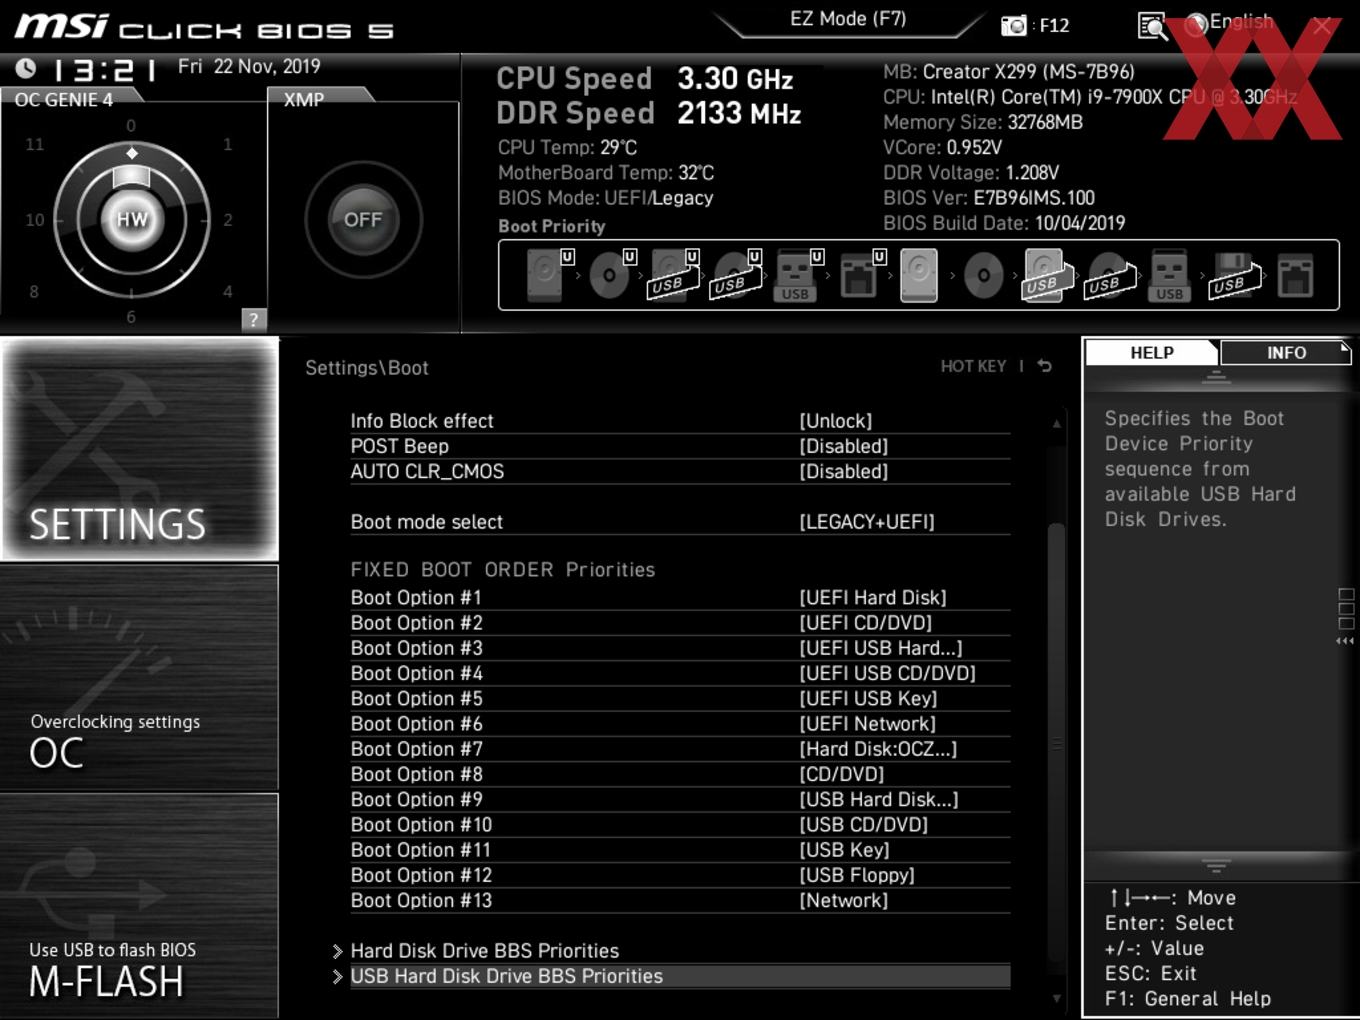The image size is (1360, 1020).
Task: Switch to the HELP tab
Action: pyautogui.click(x=1152, y=353)
